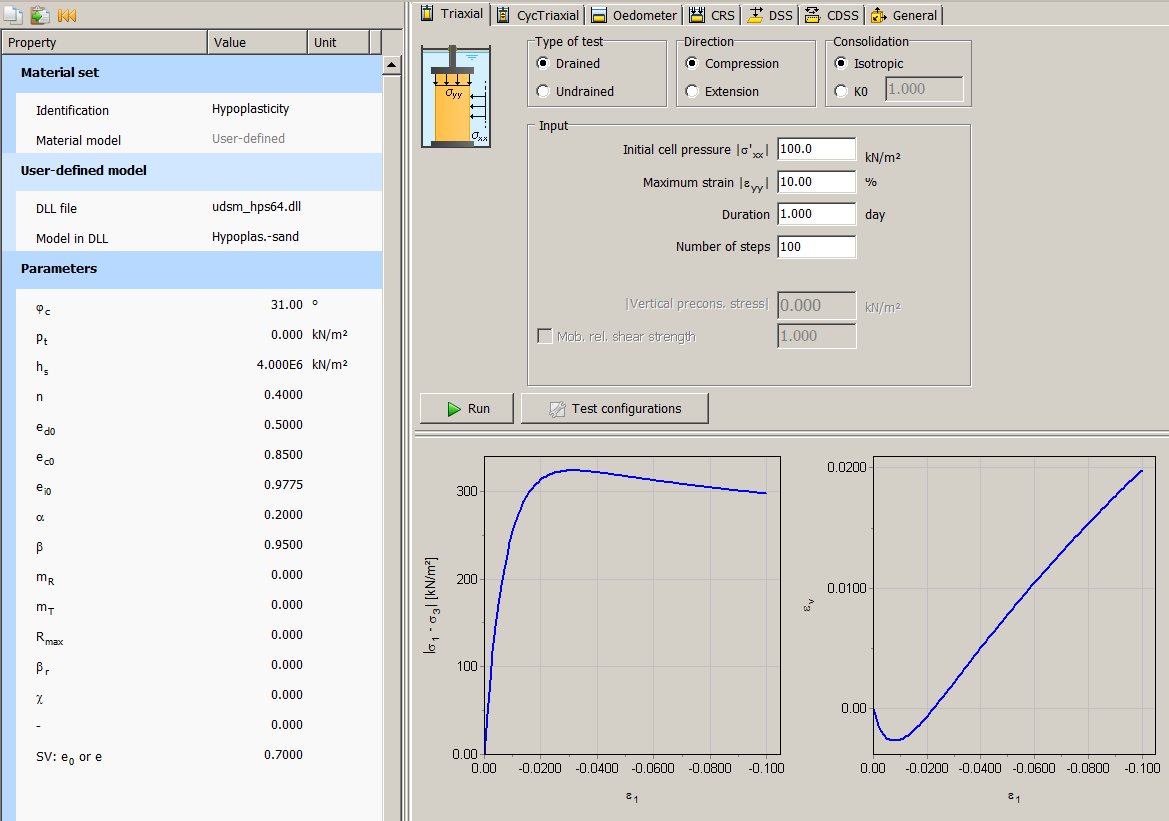
Task: Choose K0 consolidation option
Action: pos(841,90)
